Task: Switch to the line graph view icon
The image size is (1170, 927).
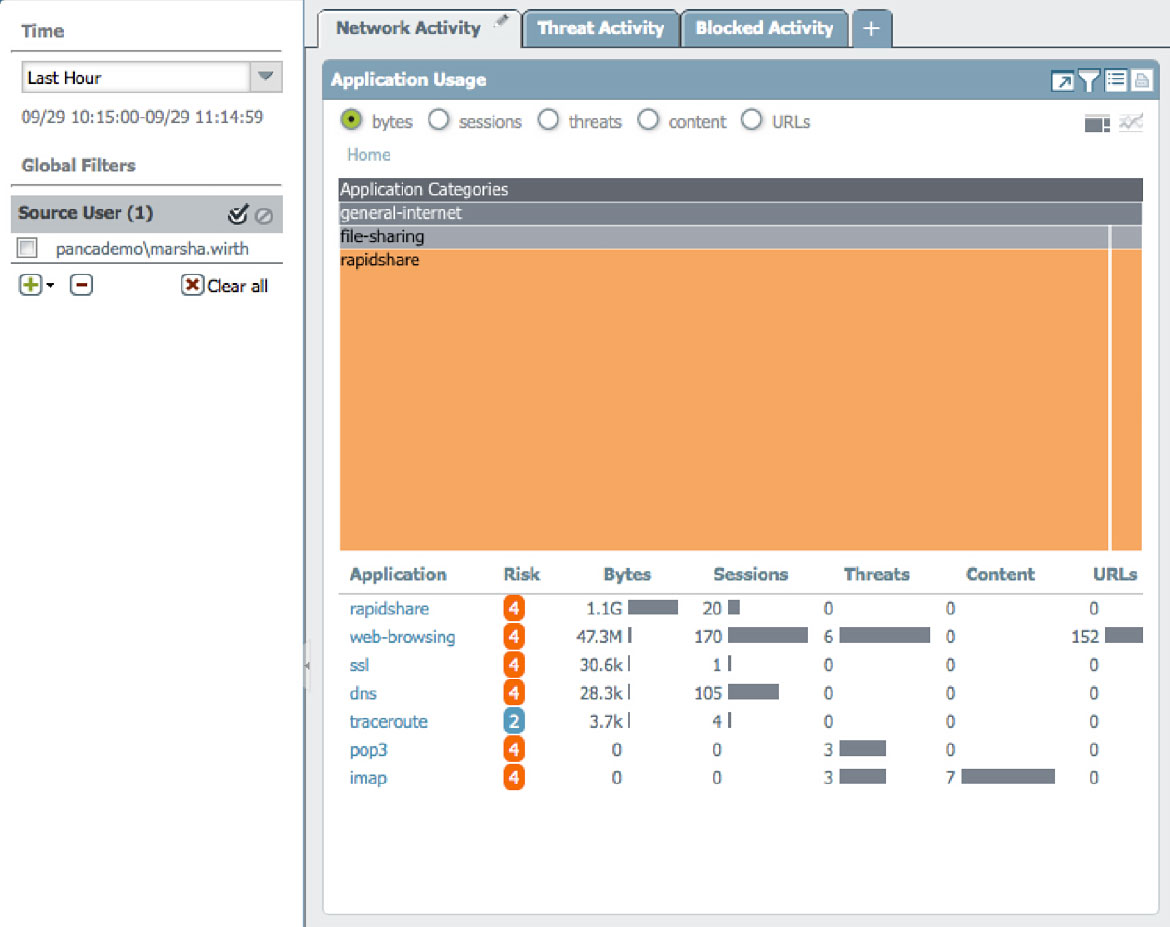Action: (x=1131, y=123)
